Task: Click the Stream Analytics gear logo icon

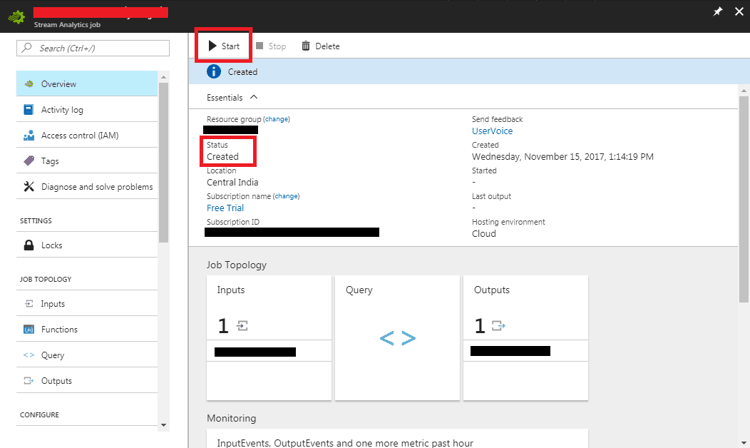Action: pyautogui.click(x=17, y=17)
